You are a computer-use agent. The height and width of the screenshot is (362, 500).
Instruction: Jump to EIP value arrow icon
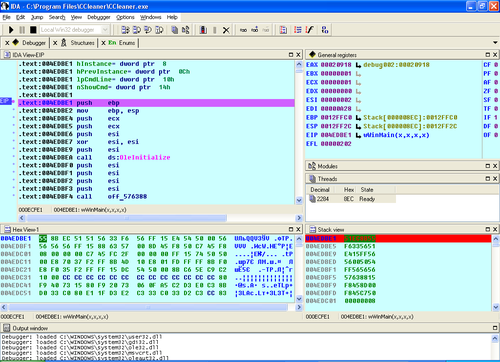(x=358, y=135)
